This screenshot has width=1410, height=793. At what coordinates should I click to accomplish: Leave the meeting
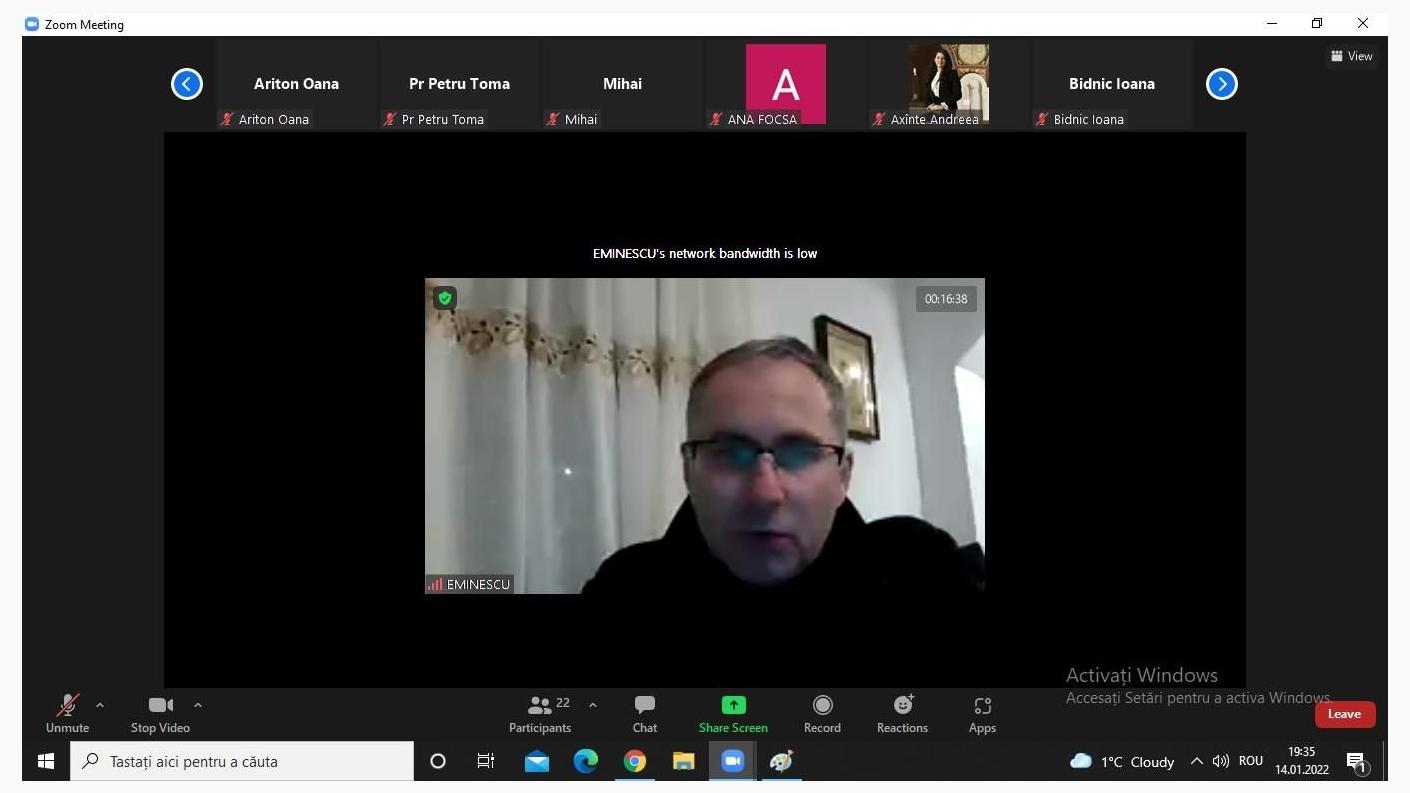pyautogui.click(x=1344, y=714)
